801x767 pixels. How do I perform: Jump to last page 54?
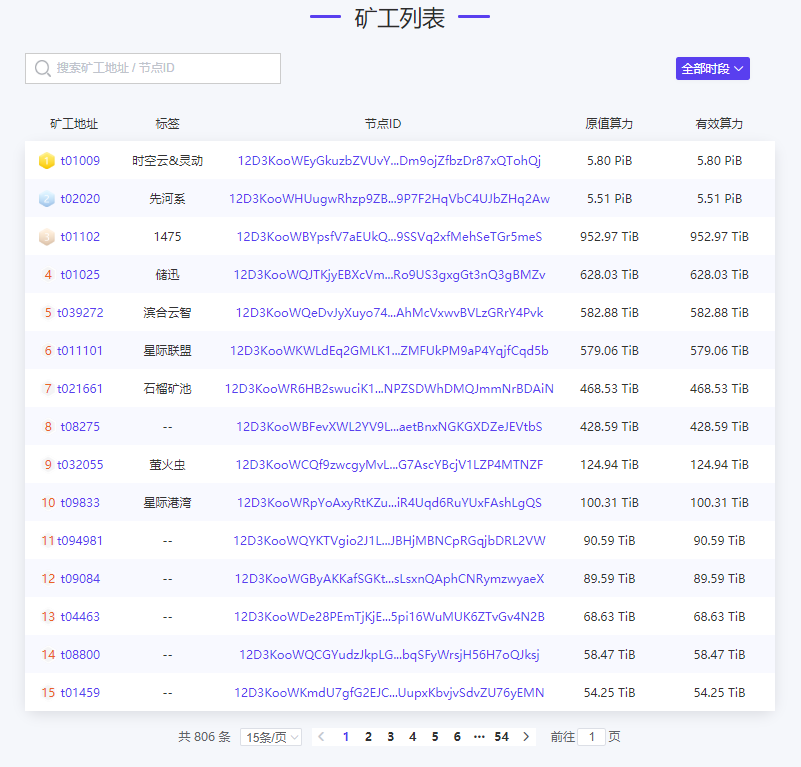pyautogui.click(x=502, y=736)
